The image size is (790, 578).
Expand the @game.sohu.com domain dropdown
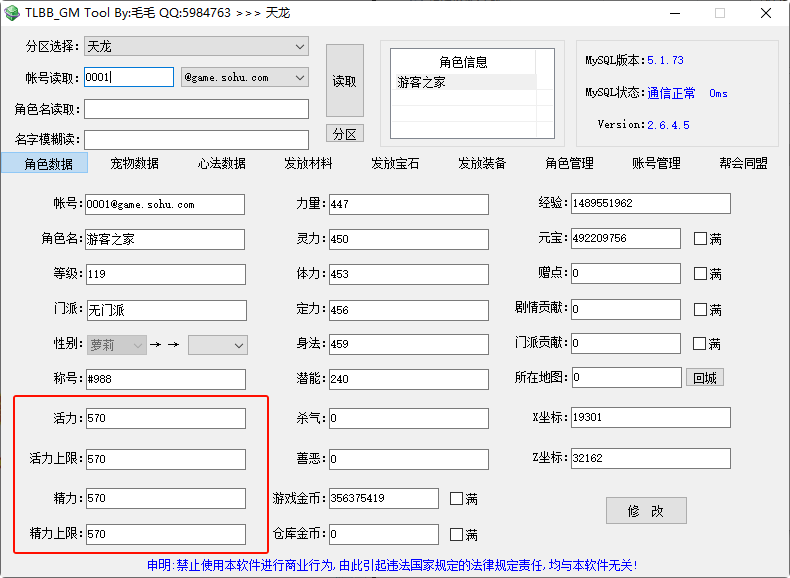click(x=244, y=77)
